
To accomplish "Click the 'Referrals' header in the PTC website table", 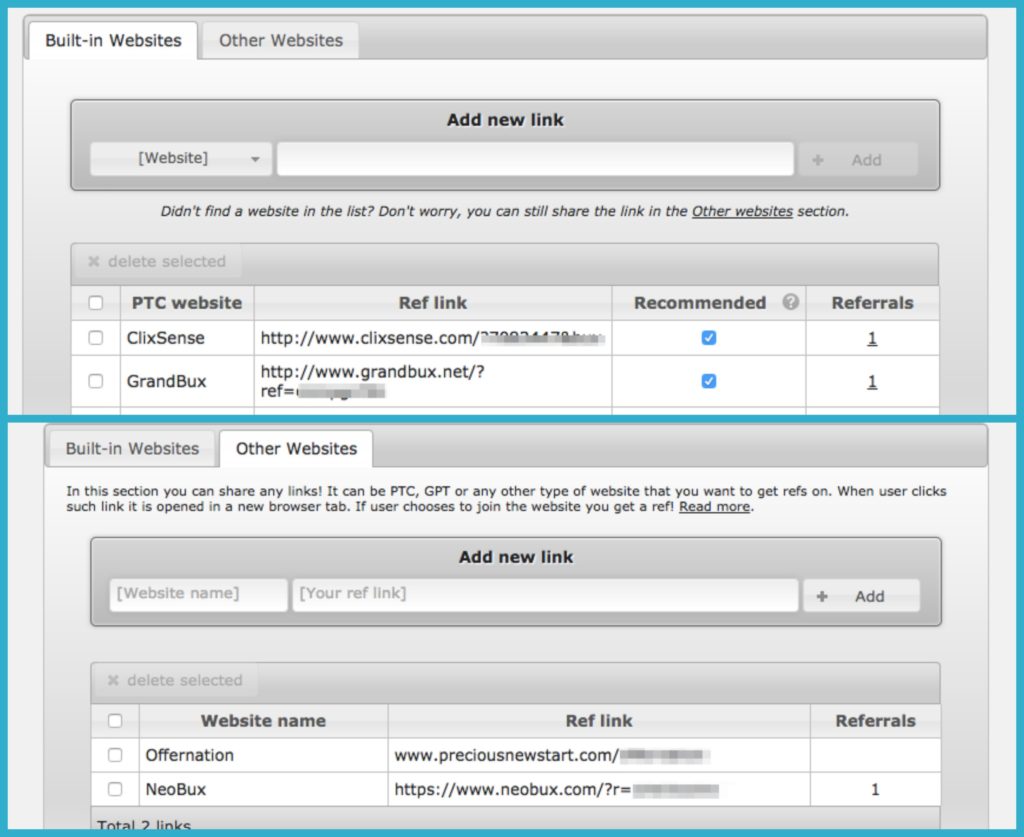I will [x=872, y=303].
